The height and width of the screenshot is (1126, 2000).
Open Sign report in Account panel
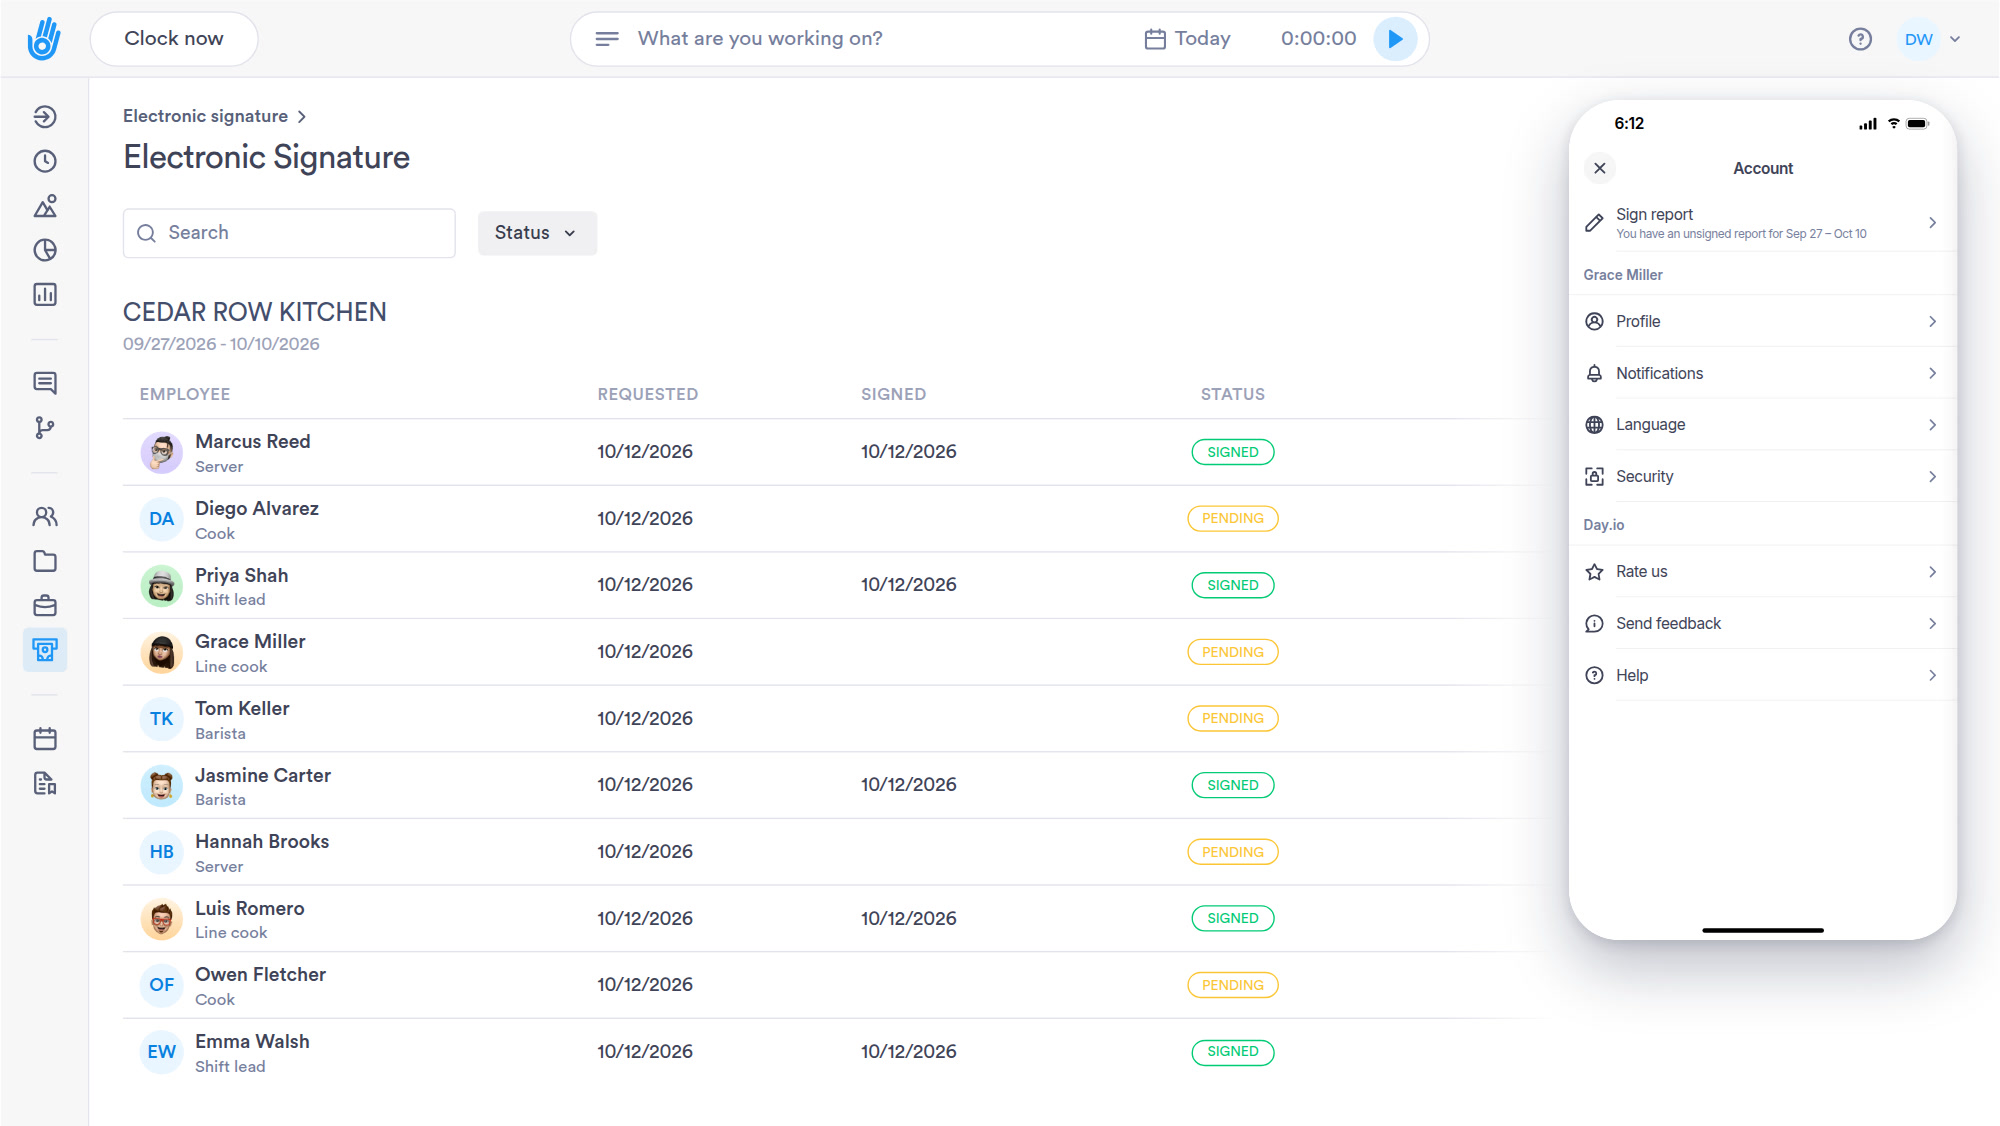pos(1762,223)
